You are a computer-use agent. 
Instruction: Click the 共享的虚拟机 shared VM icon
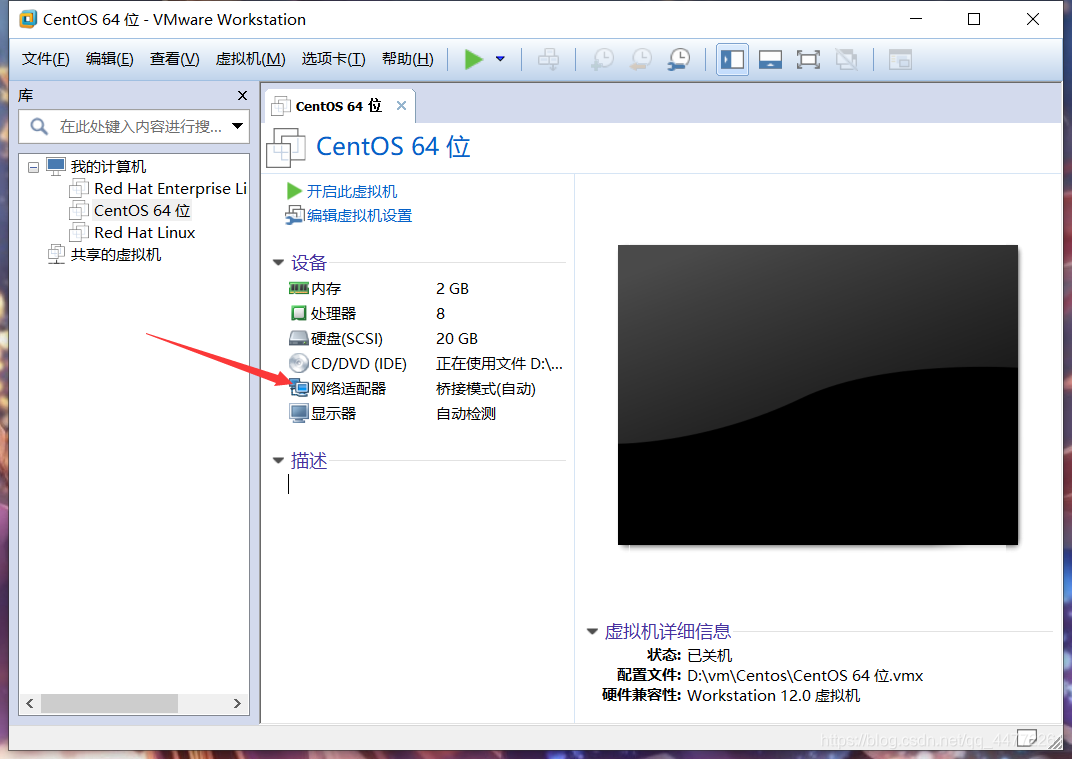point(56,254)
